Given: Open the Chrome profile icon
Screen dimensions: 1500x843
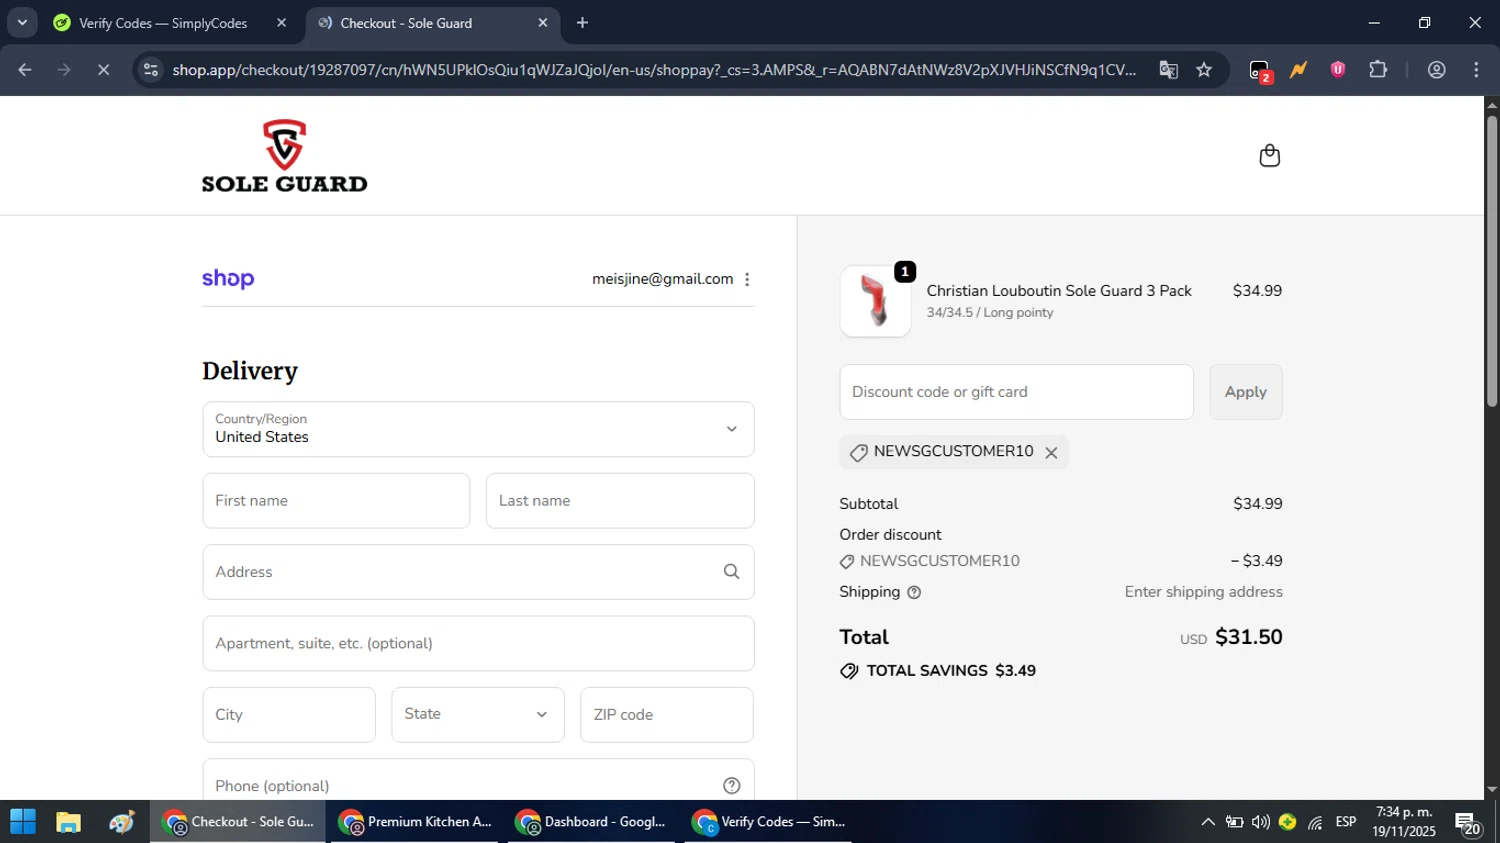Looking at the screenshot, I should tap(1437, 69).
